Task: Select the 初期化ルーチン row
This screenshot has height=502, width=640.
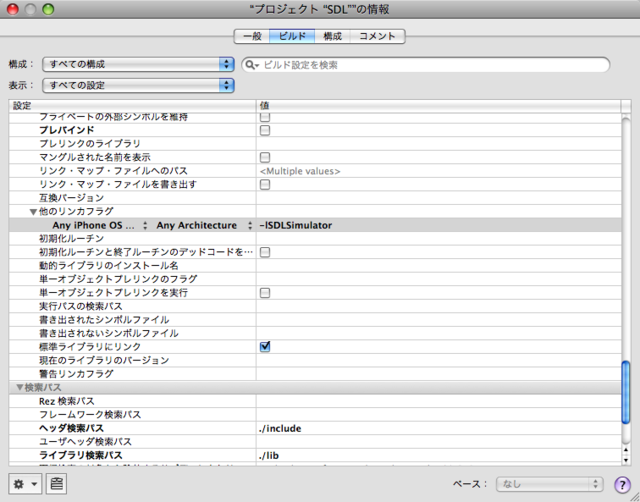Action: click(x=315, y=239)
